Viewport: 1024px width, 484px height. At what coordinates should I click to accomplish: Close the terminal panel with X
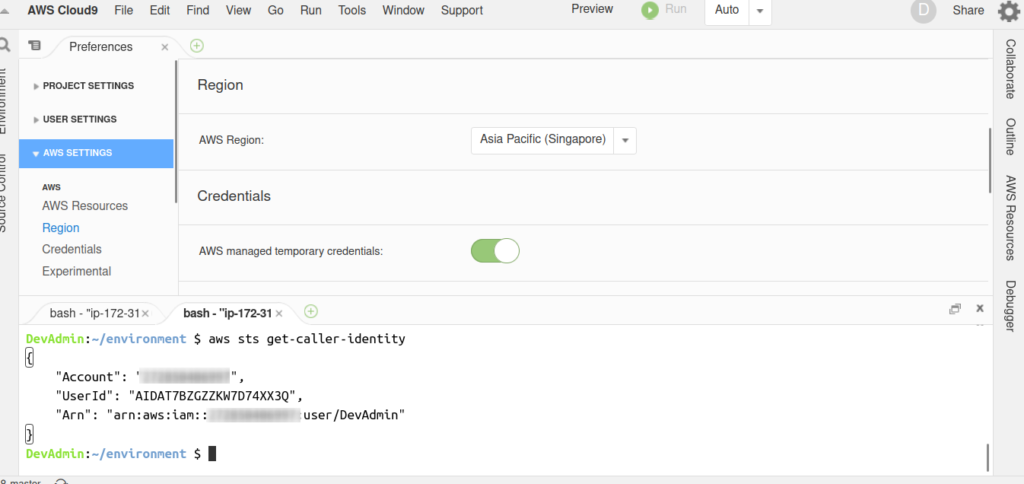click(980, 308)
